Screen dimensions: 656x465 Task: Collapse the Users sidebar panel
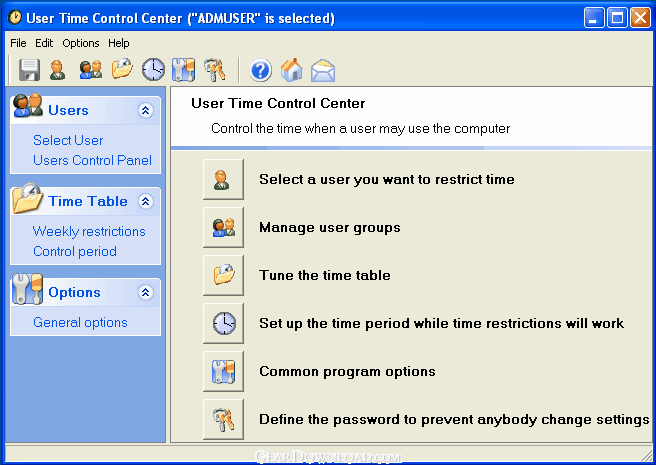[x=146, y=110]
